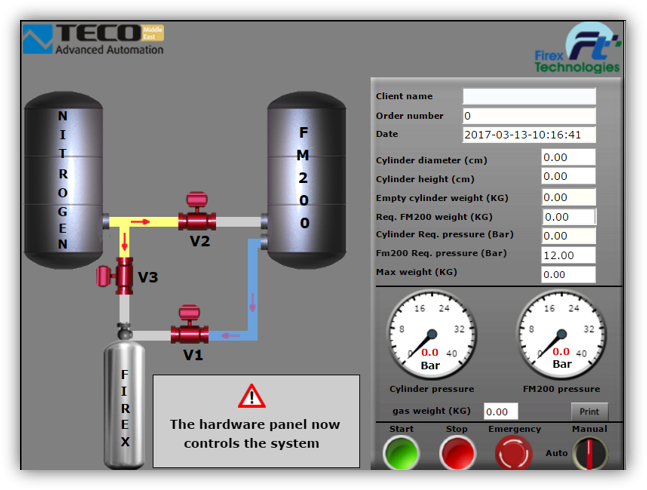Click the Firex Technologies logo

[592, 51]
